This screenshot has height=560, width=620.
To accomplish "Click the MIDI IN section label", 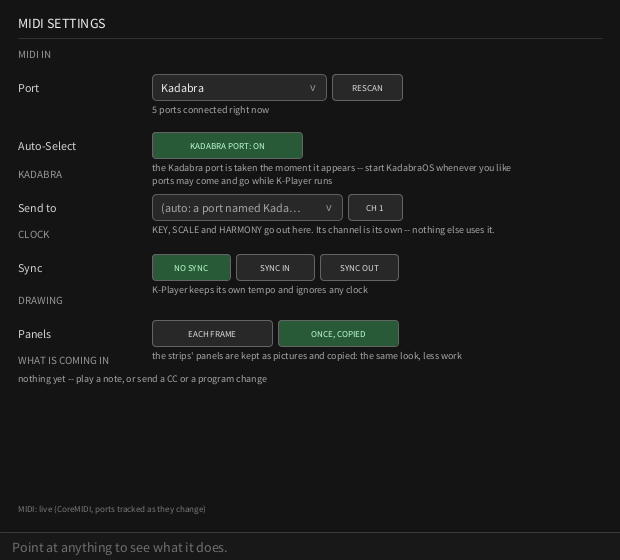I will pos(34,55).
